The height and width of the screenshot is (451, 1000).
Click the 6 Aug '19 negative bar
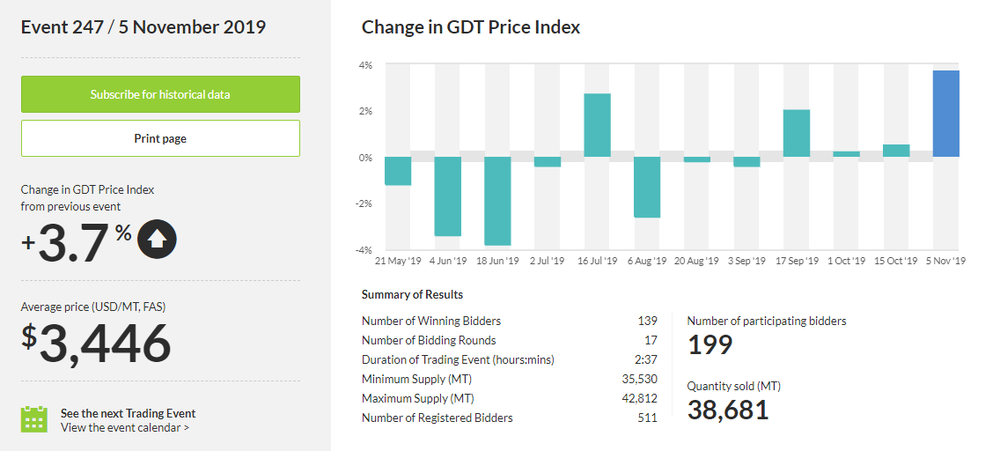(x=647, y=187)
